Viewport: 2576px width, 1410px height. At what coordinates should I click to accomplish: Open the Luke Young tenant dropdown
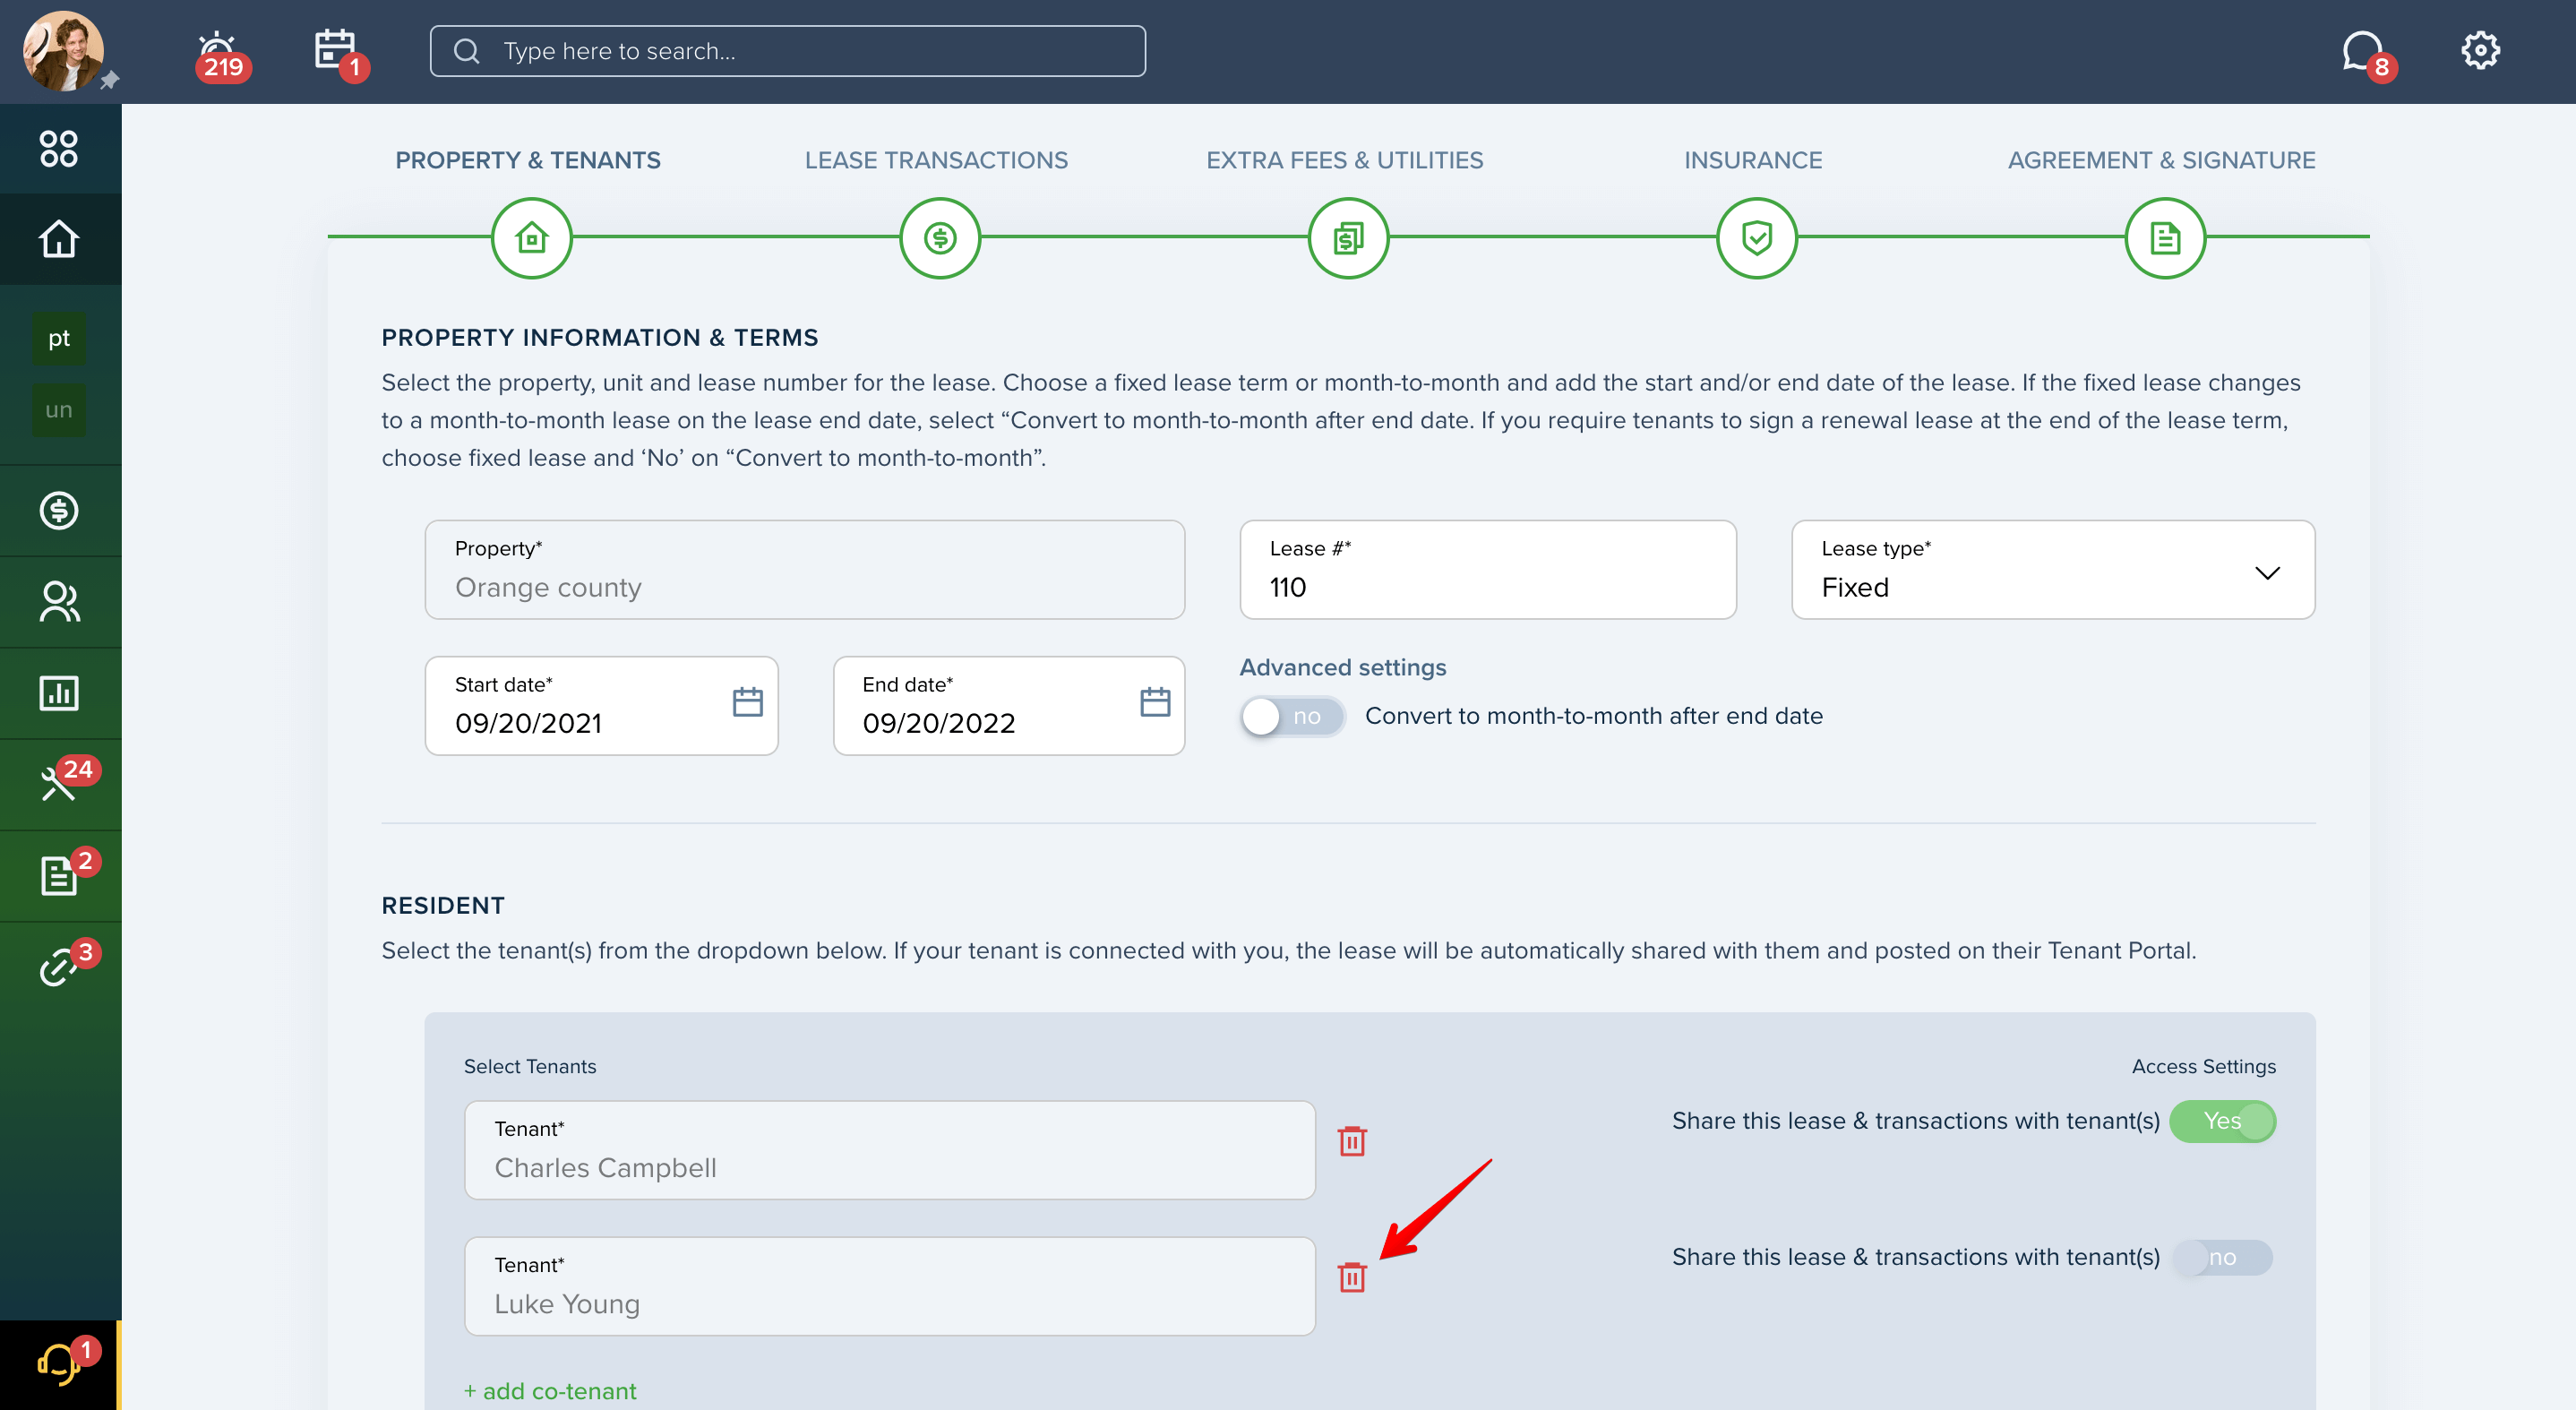click(x=890, y=1286)
